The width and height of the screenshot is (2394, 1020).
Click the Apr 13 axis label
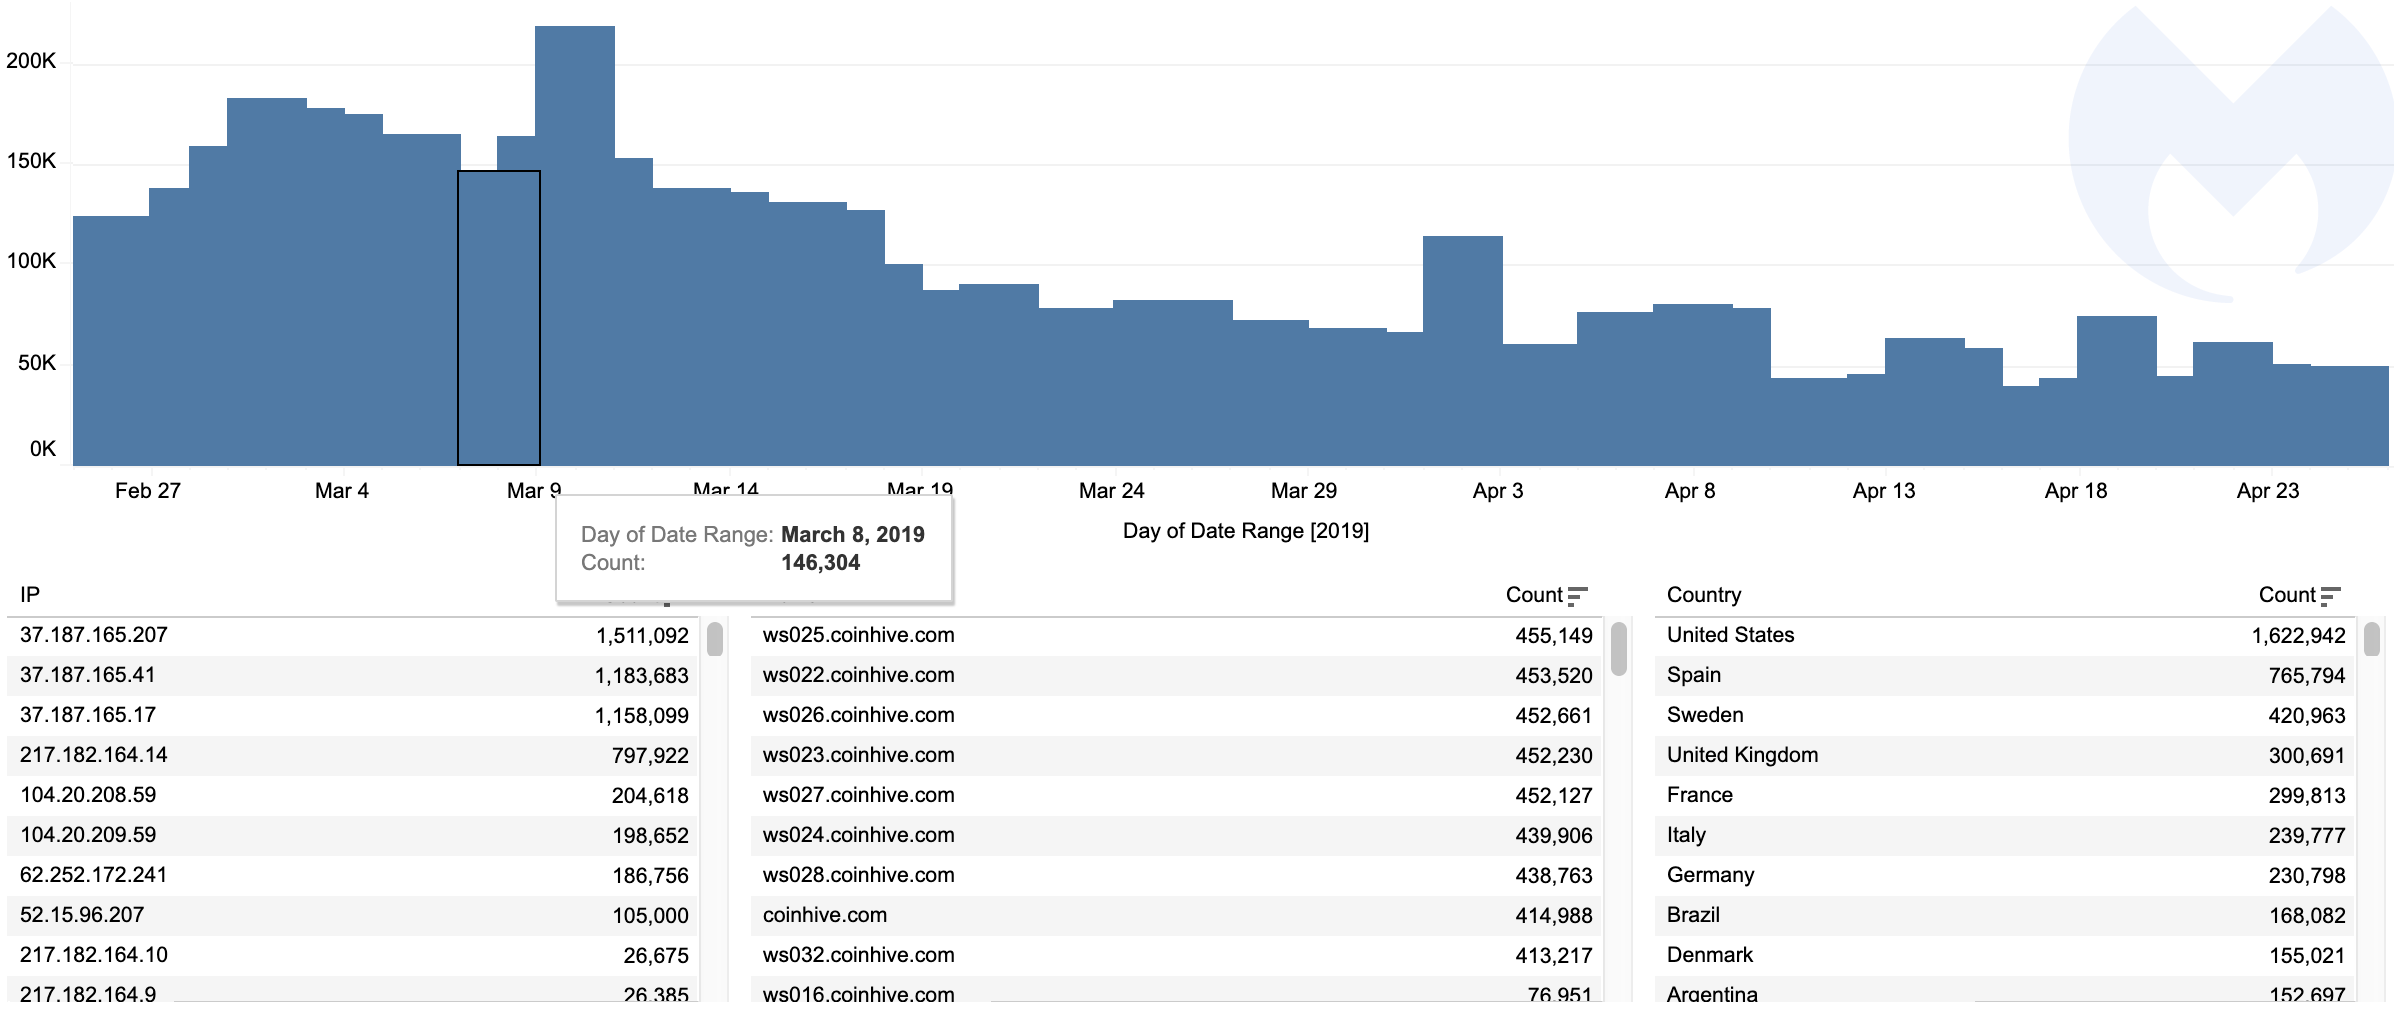pos(1884,491)
